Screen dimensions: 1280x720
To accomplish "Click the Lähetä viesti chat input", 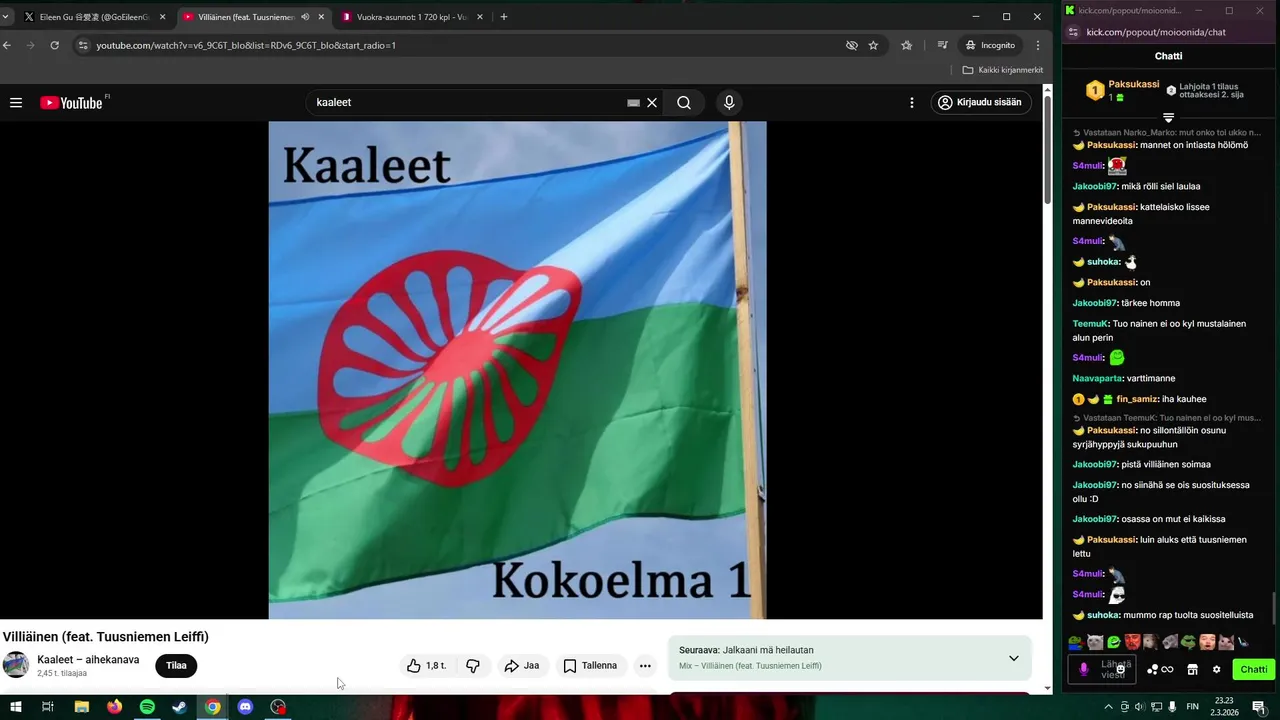I will 1101,669.
